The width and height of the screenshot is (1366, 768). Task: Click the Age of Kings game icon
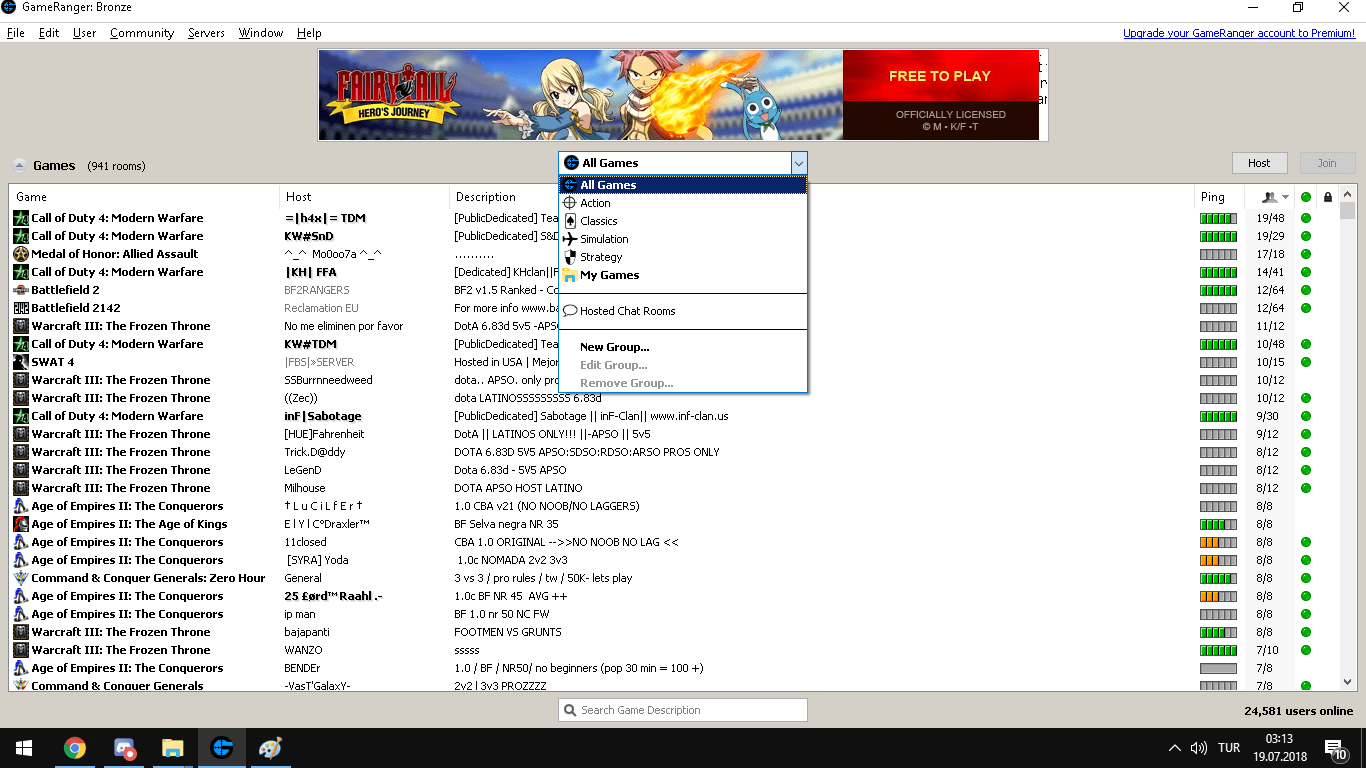21,524
